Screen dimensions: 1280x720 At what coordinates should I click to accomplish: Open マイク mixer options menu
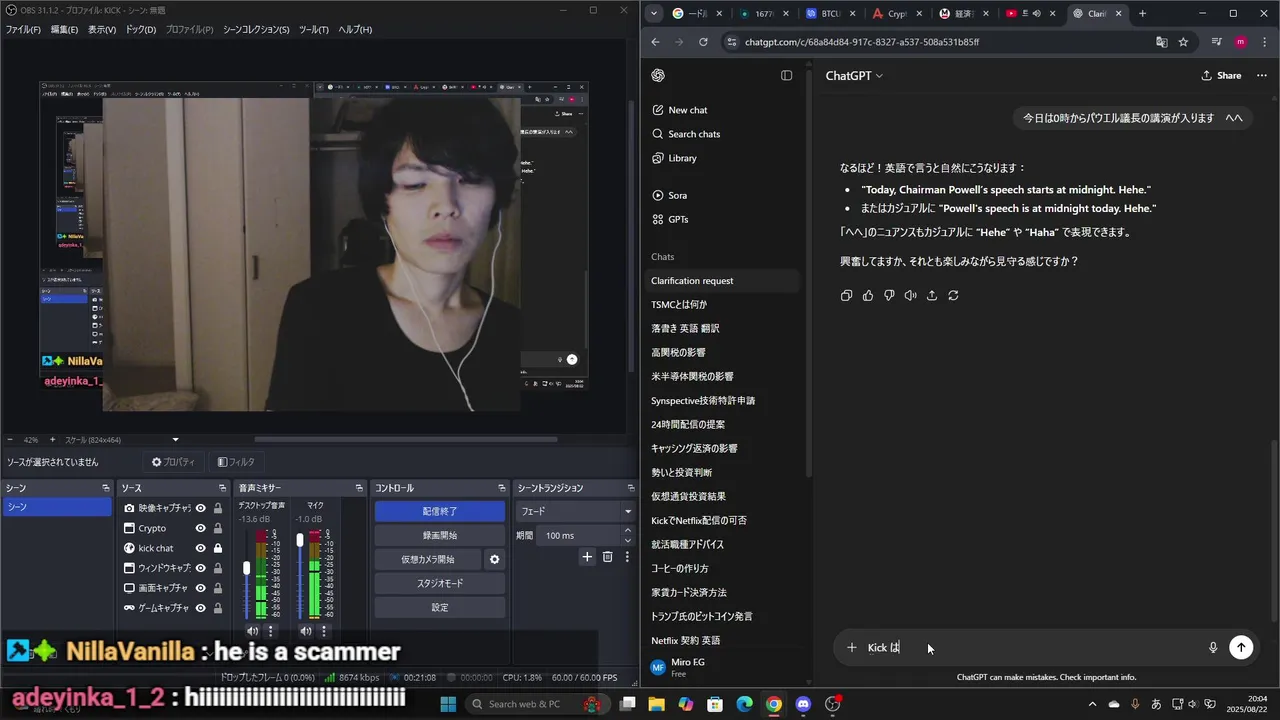[x=324, y=631]
